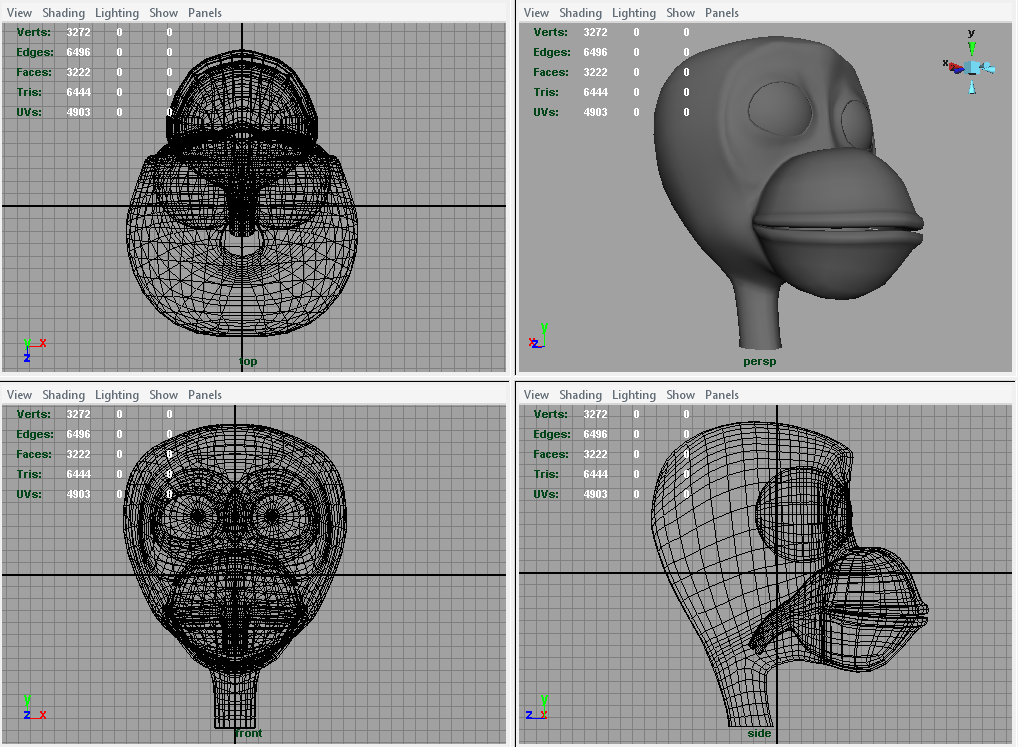Click the 'UVs:' label in the front viewport
Image resolution: width=1018 pixels, height=747 pixels.
click(x=29, y=495)
